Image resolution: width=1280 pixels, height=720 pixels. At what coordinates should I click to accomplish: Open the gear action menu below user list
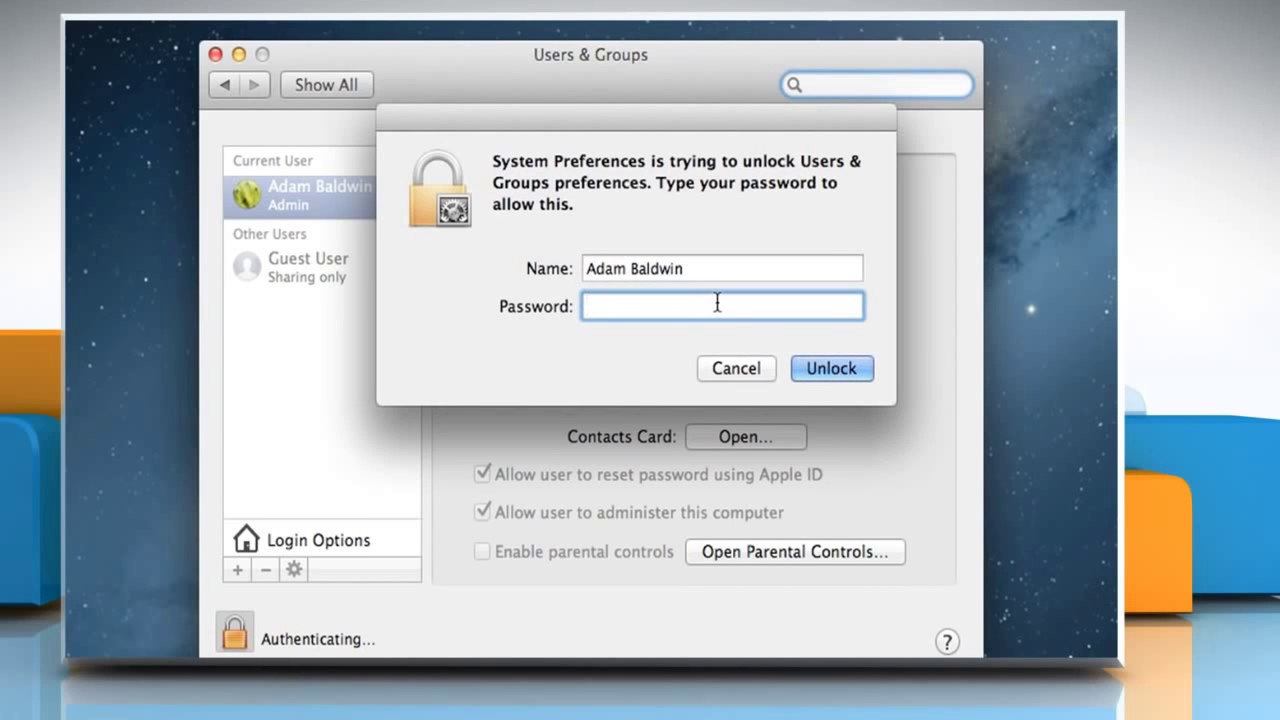(x=294, y=570)
